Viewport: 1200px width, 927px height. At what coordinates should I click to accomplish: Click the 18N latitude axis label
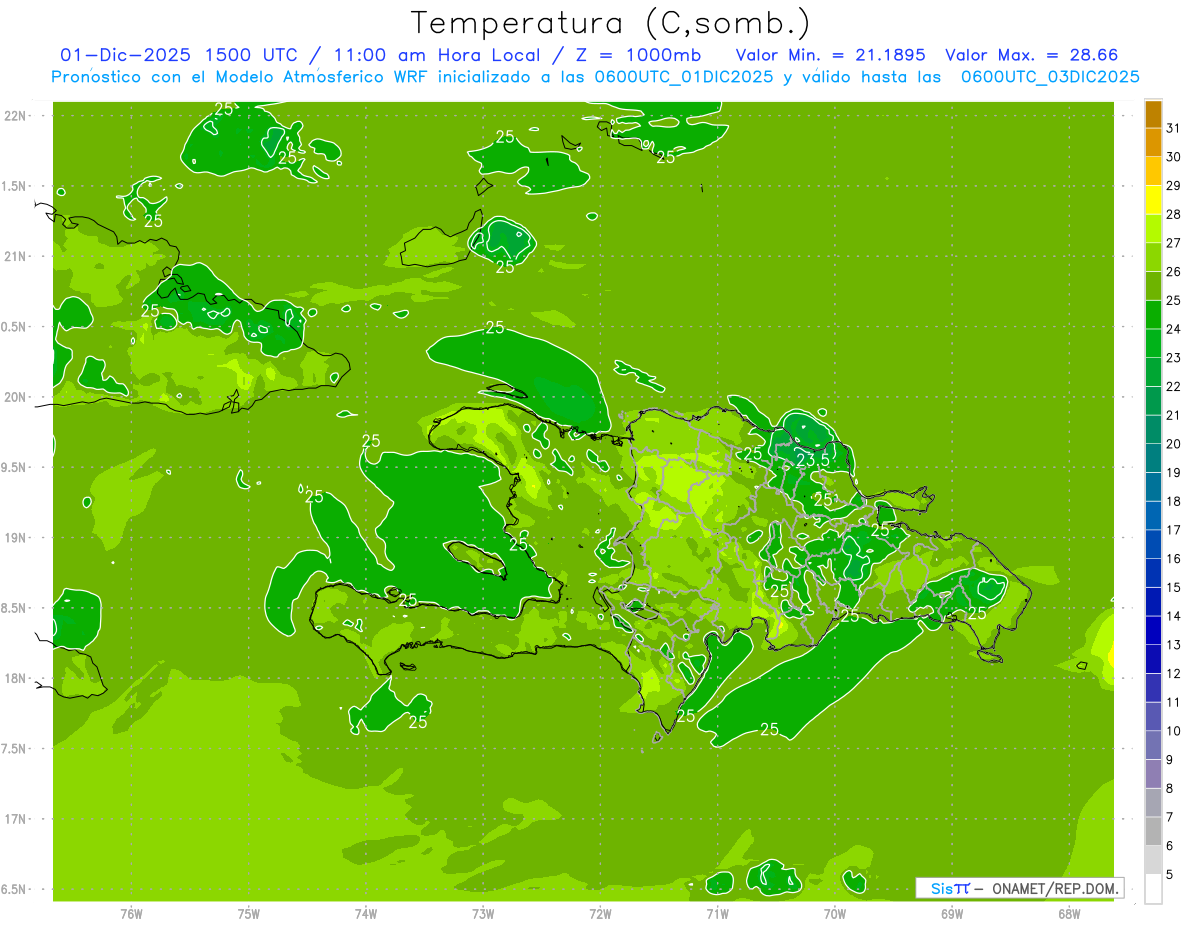15,678
